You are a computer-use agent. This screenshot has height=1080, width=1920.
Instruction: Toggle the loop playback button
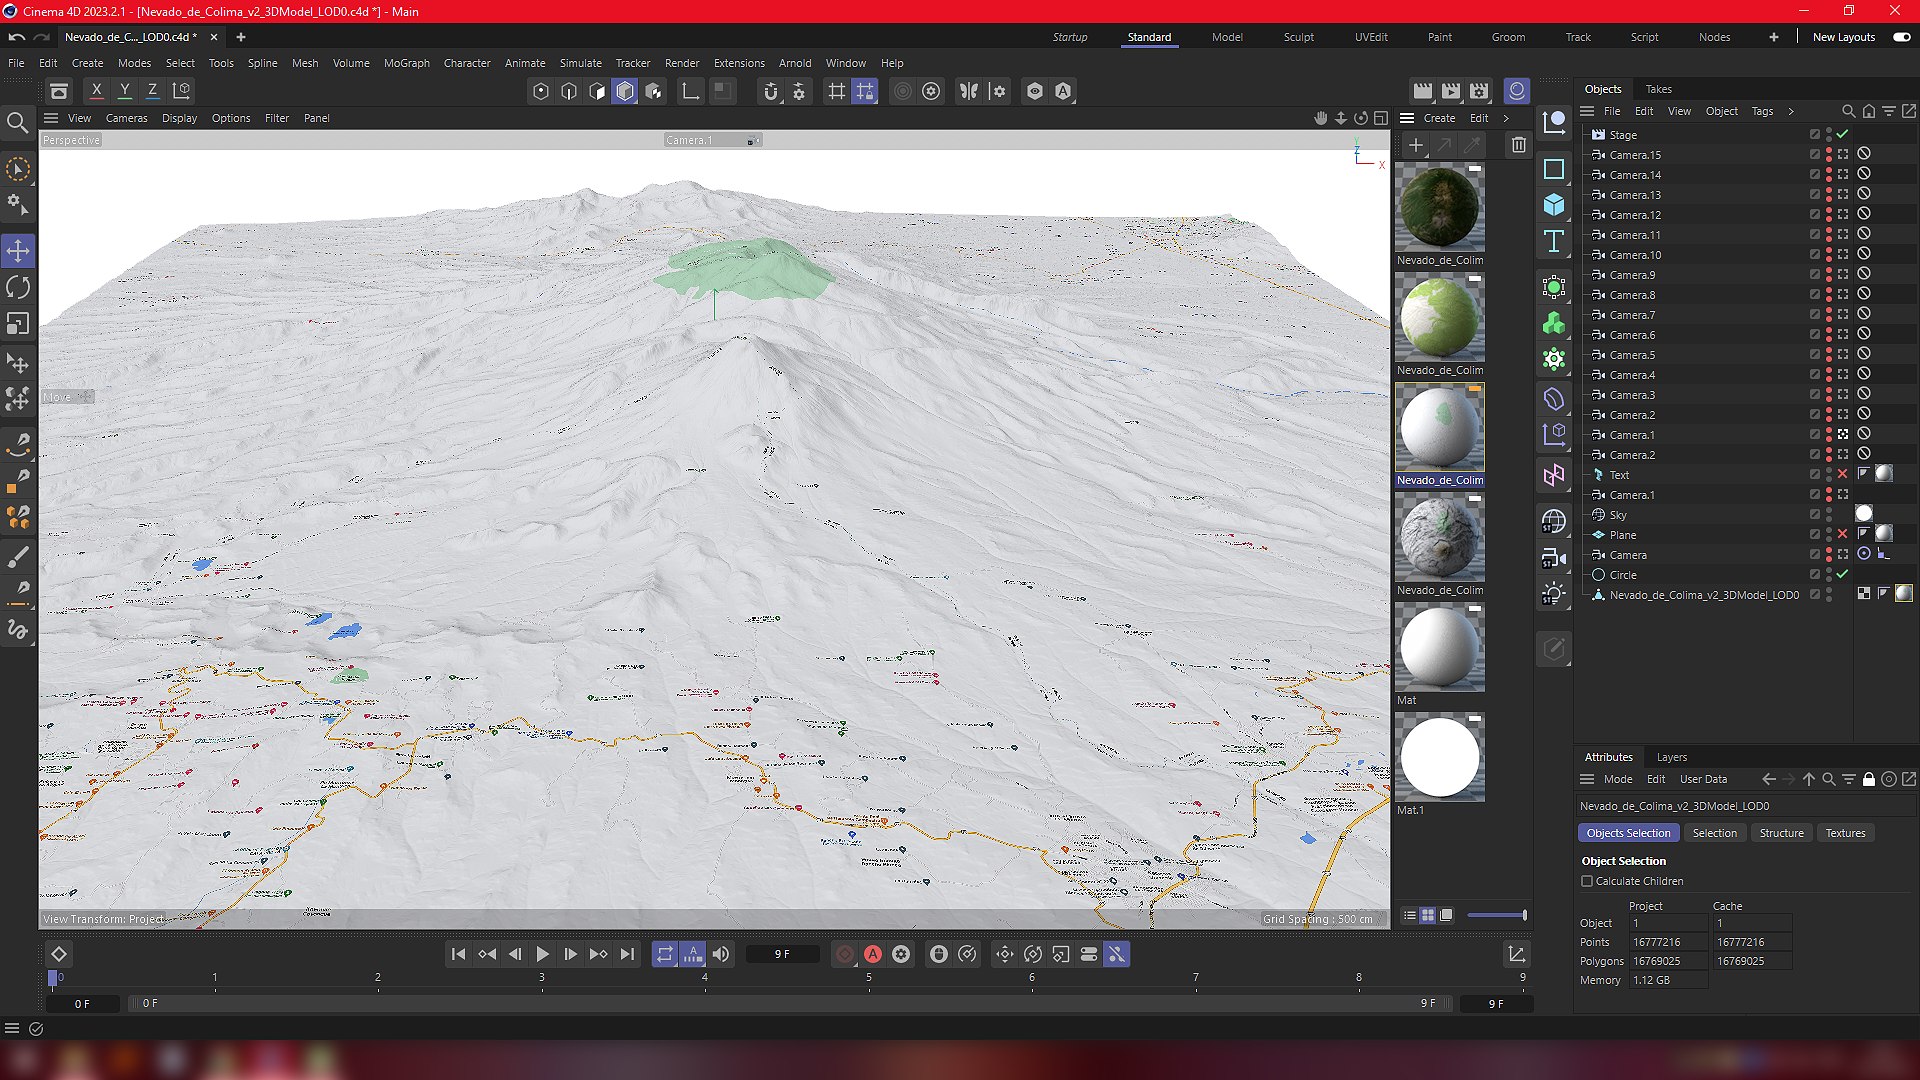pyautogui.click(x=665, y=955)
